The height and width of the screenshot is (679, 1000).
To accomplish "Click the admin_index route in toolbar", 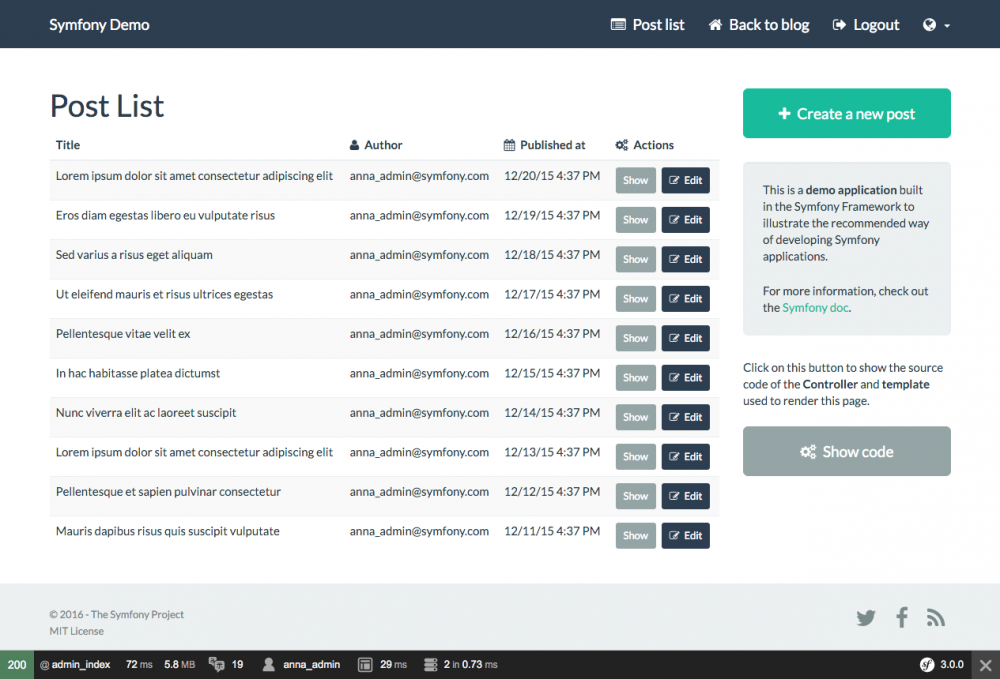I will pos(75,664).
